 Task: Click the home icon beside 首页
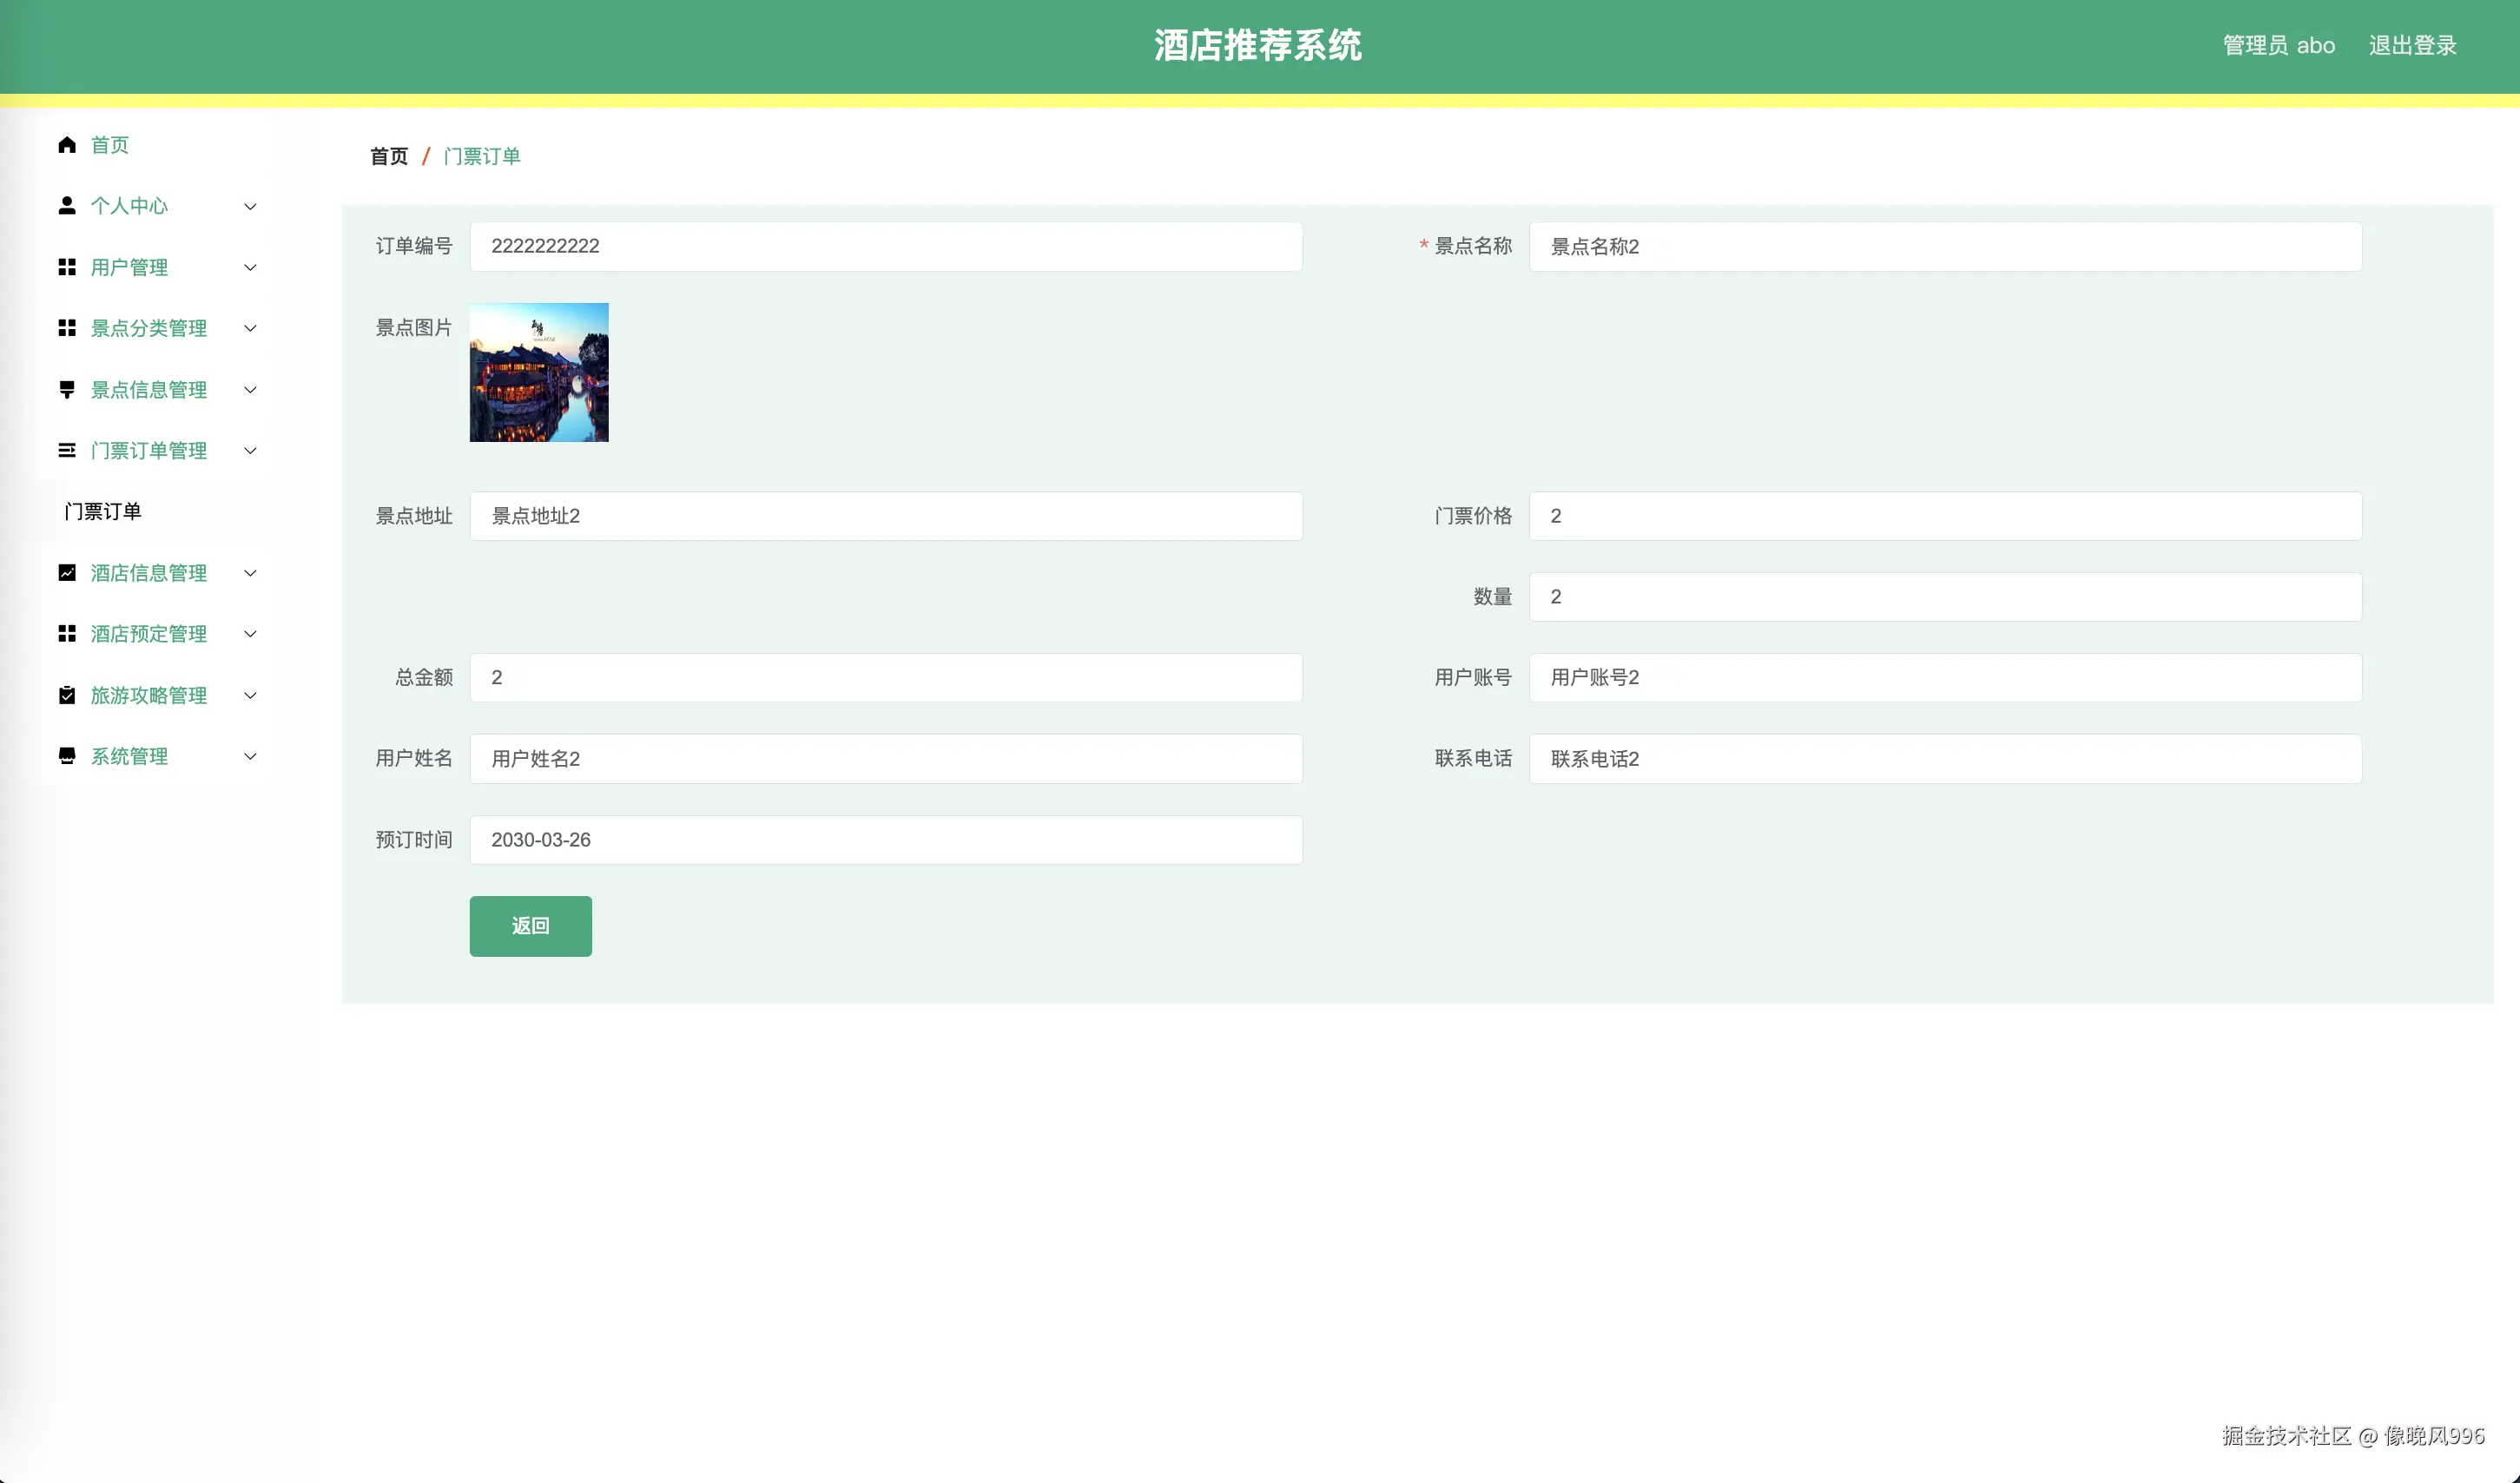point(67,145)
